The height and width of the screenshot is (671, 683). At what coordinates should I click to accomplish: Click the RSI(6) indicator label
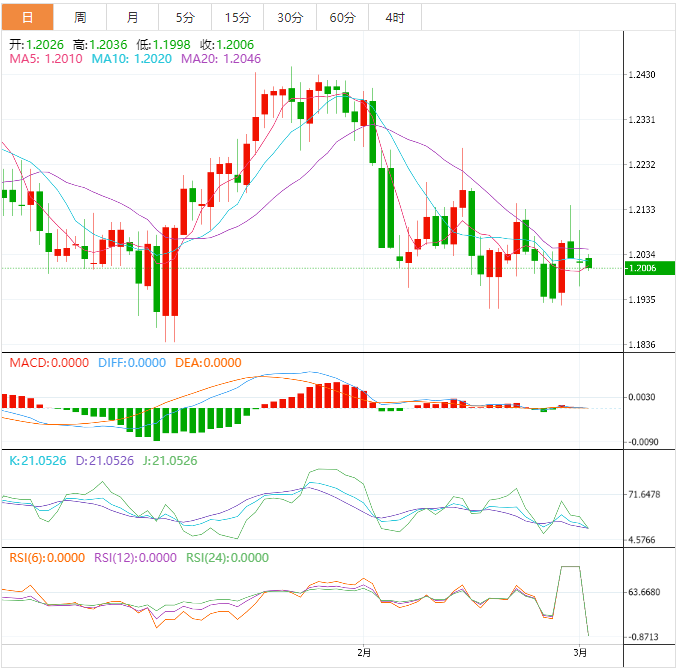[x=47, y=558]
